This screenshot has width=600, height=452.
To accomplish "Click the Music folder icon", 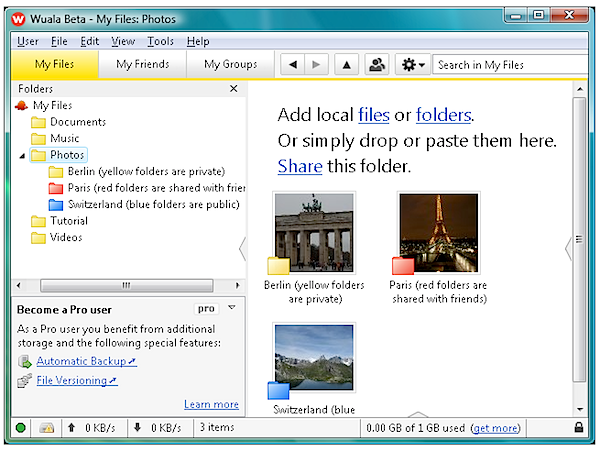I will click(x=38, y=138).
